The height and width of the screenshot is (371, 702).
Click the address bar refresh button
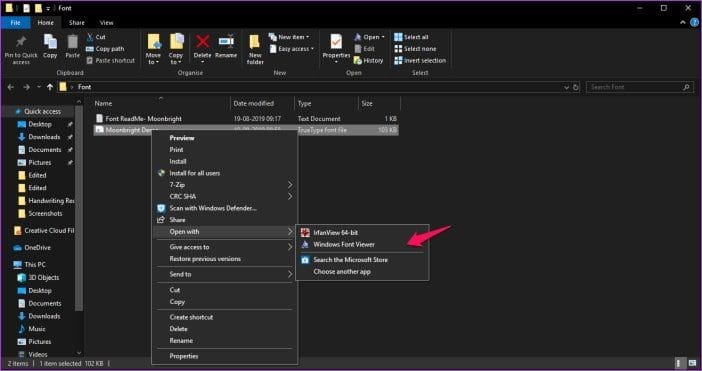coord(576,87)
